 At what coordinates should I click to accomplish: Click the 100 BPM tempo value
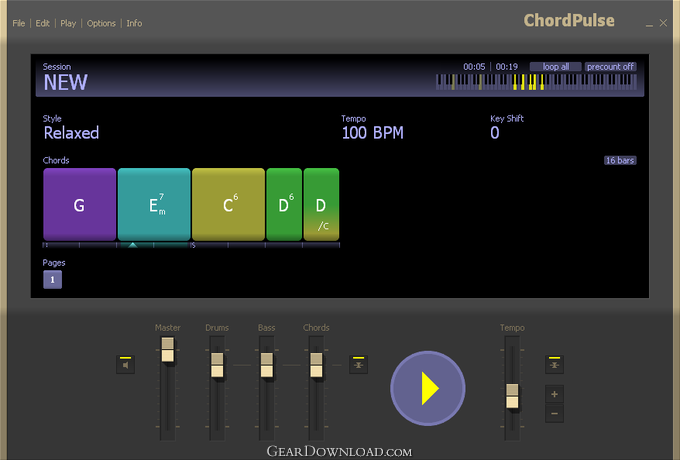point(373,133)
